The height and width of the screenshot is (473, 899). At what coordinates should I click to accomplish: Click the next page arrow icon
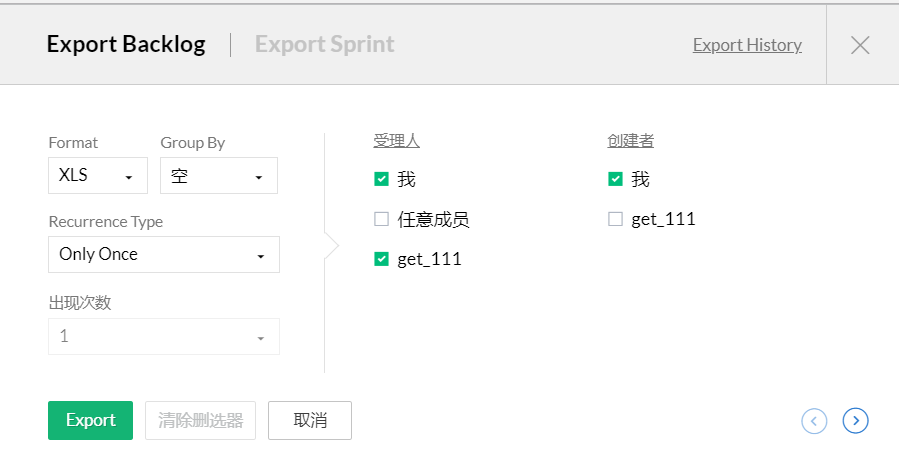[855, 421]
